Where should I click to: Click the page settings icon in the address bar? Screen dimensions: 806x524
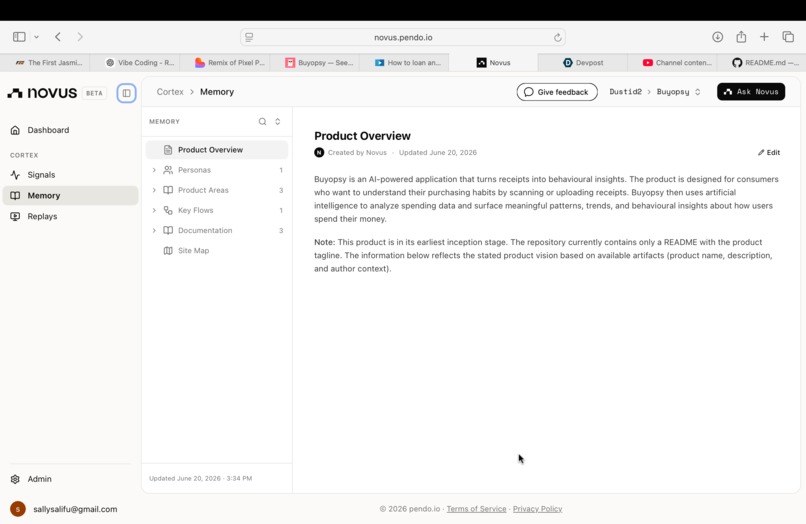pyautogui.click(x=249, y=37)
